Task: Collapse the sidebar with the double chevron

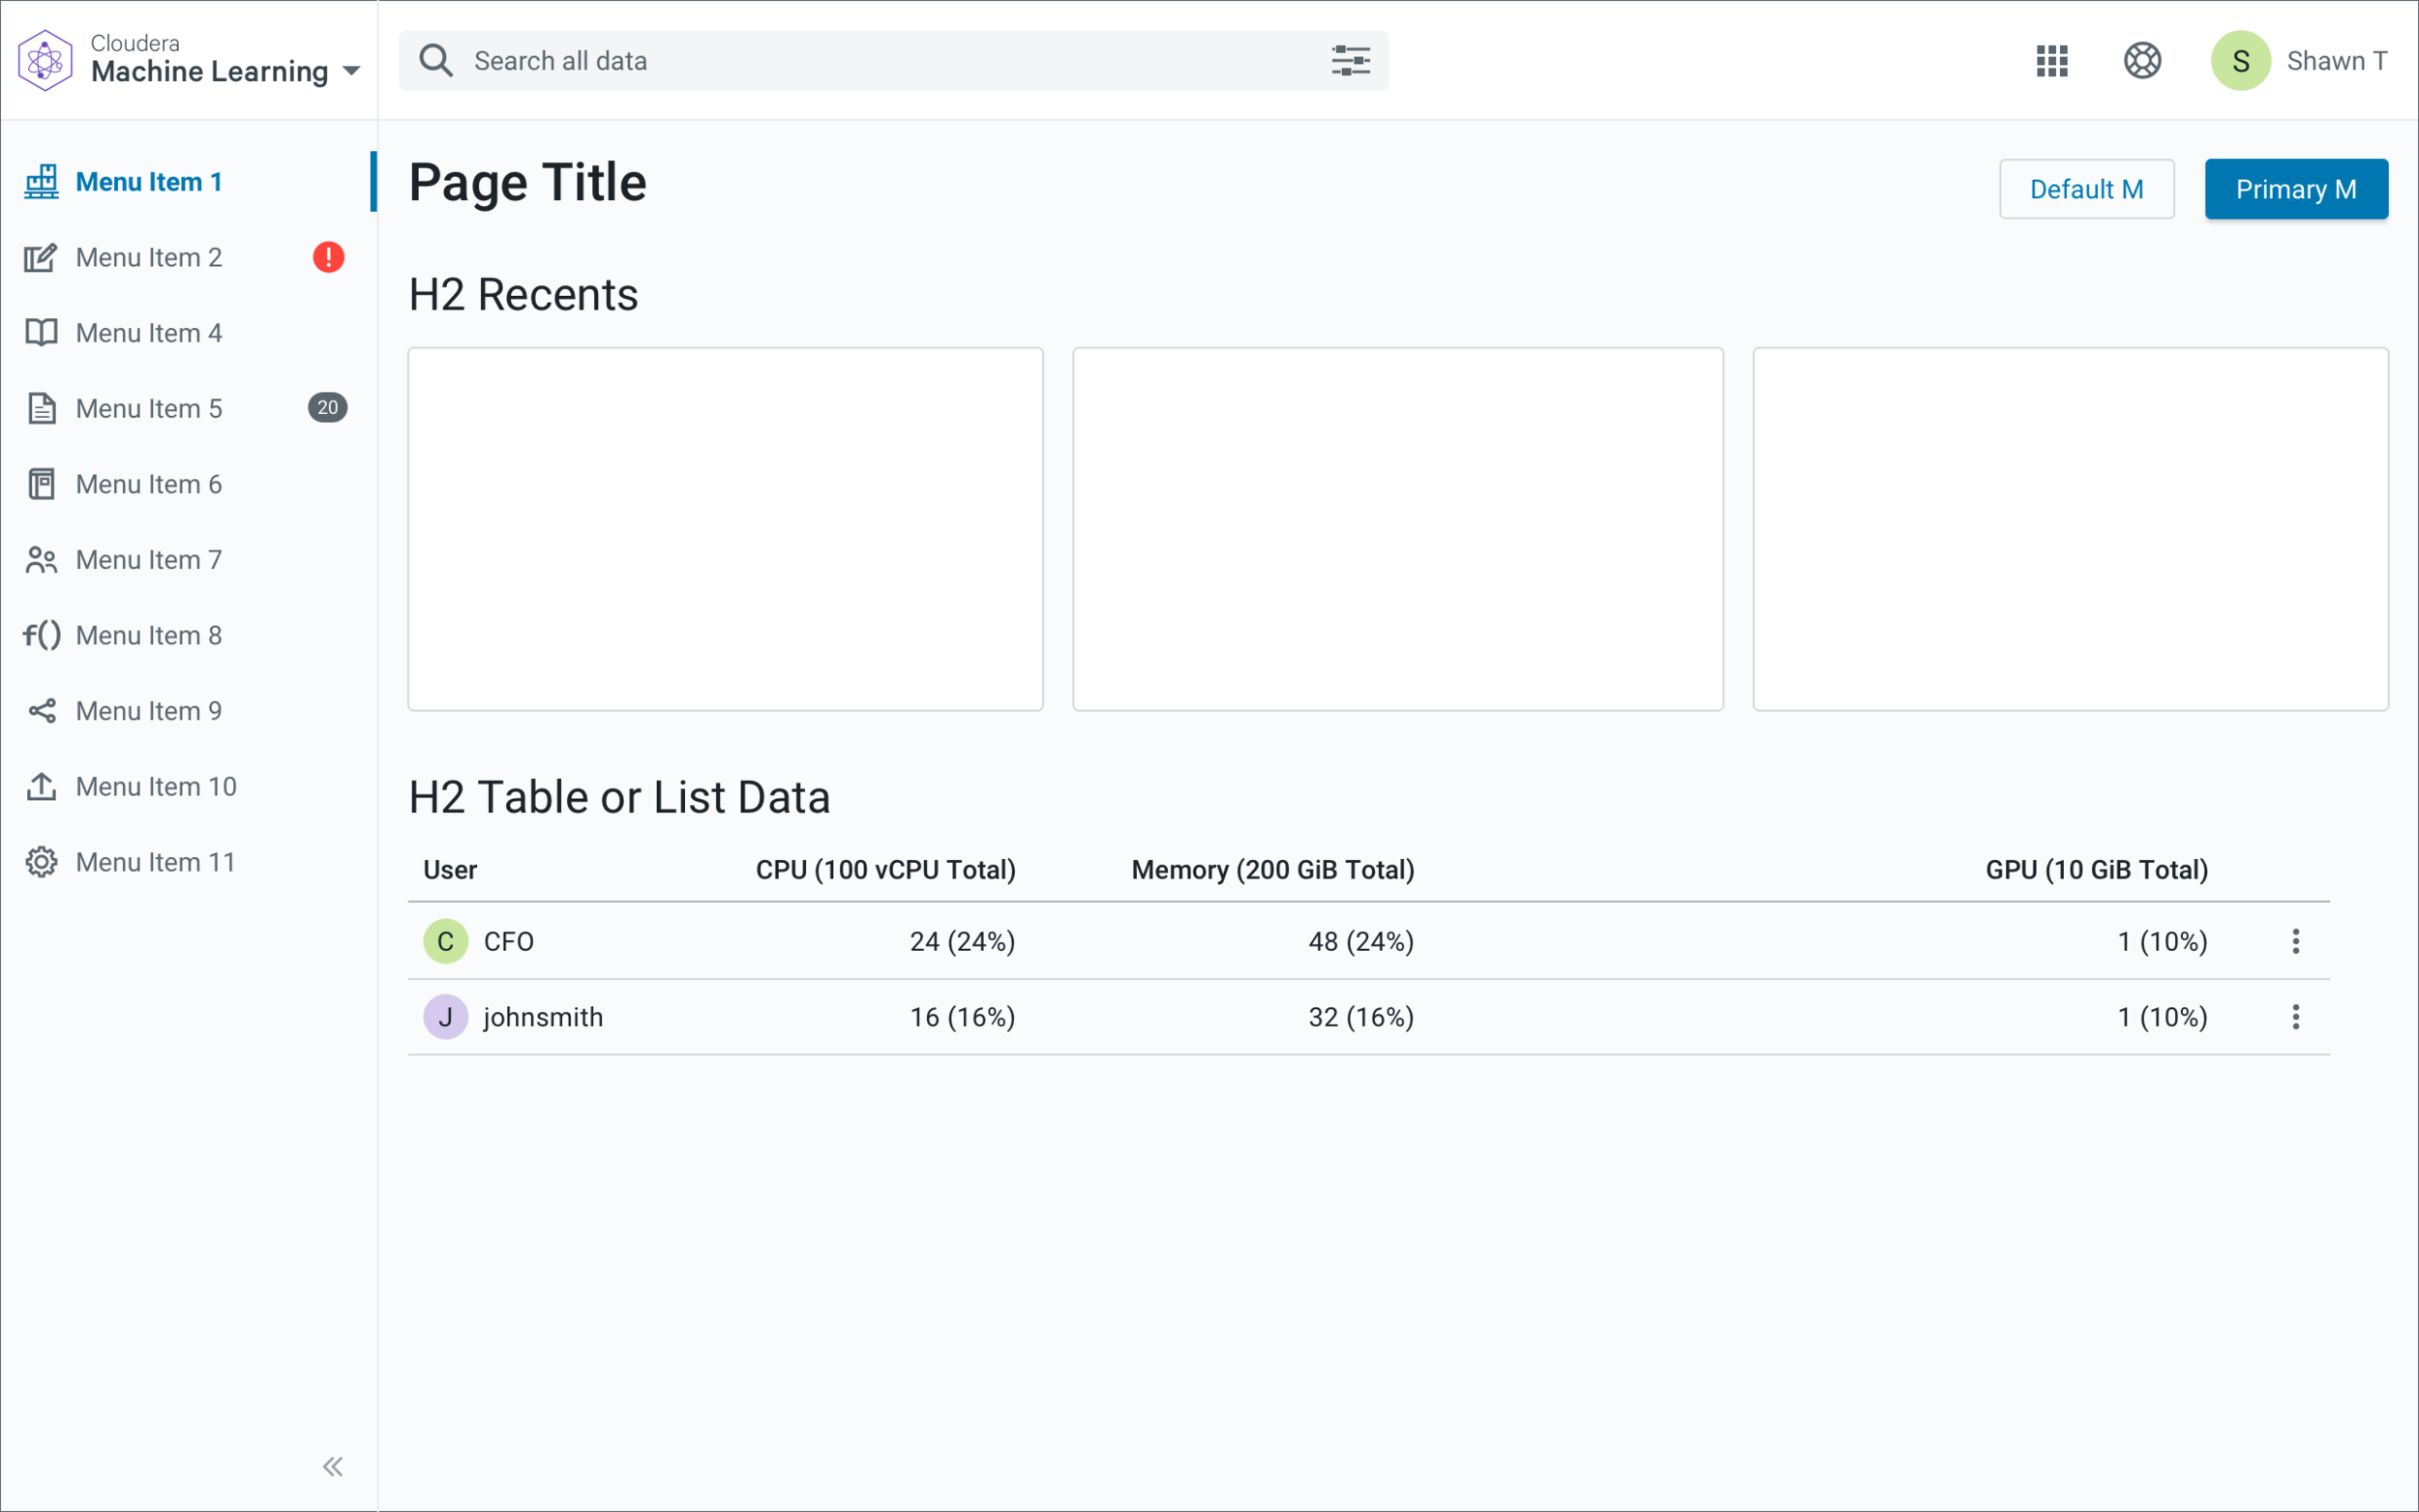Action: click(x=333, y=1466)
